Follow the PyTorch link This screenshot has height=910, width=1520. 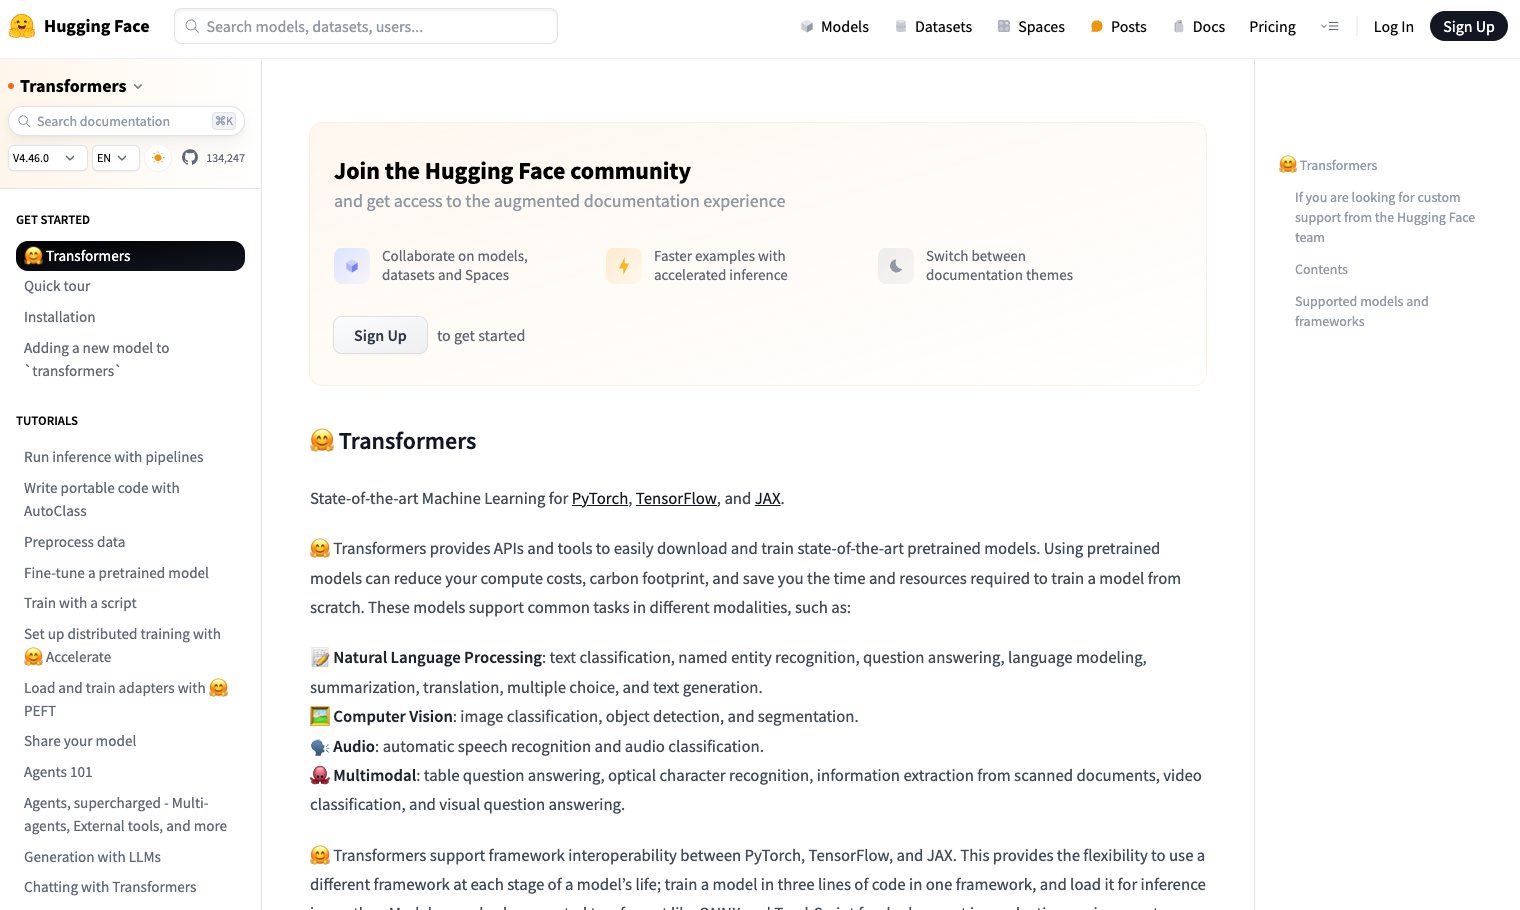pos(600,498)
